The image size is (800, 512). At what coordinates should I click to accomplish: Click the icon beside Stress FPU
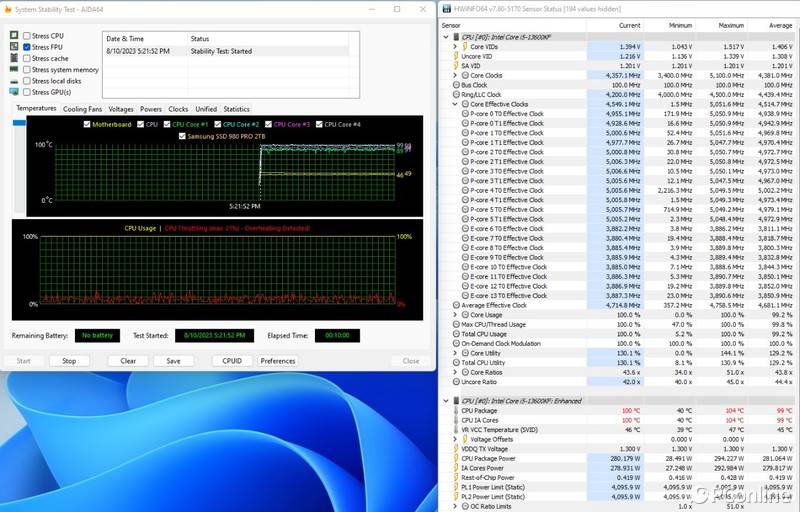(x=14, y=46)
